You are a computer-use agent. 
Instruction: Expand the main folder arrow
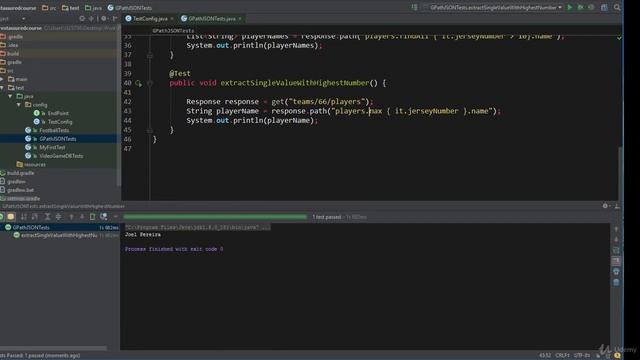[2, 79]
